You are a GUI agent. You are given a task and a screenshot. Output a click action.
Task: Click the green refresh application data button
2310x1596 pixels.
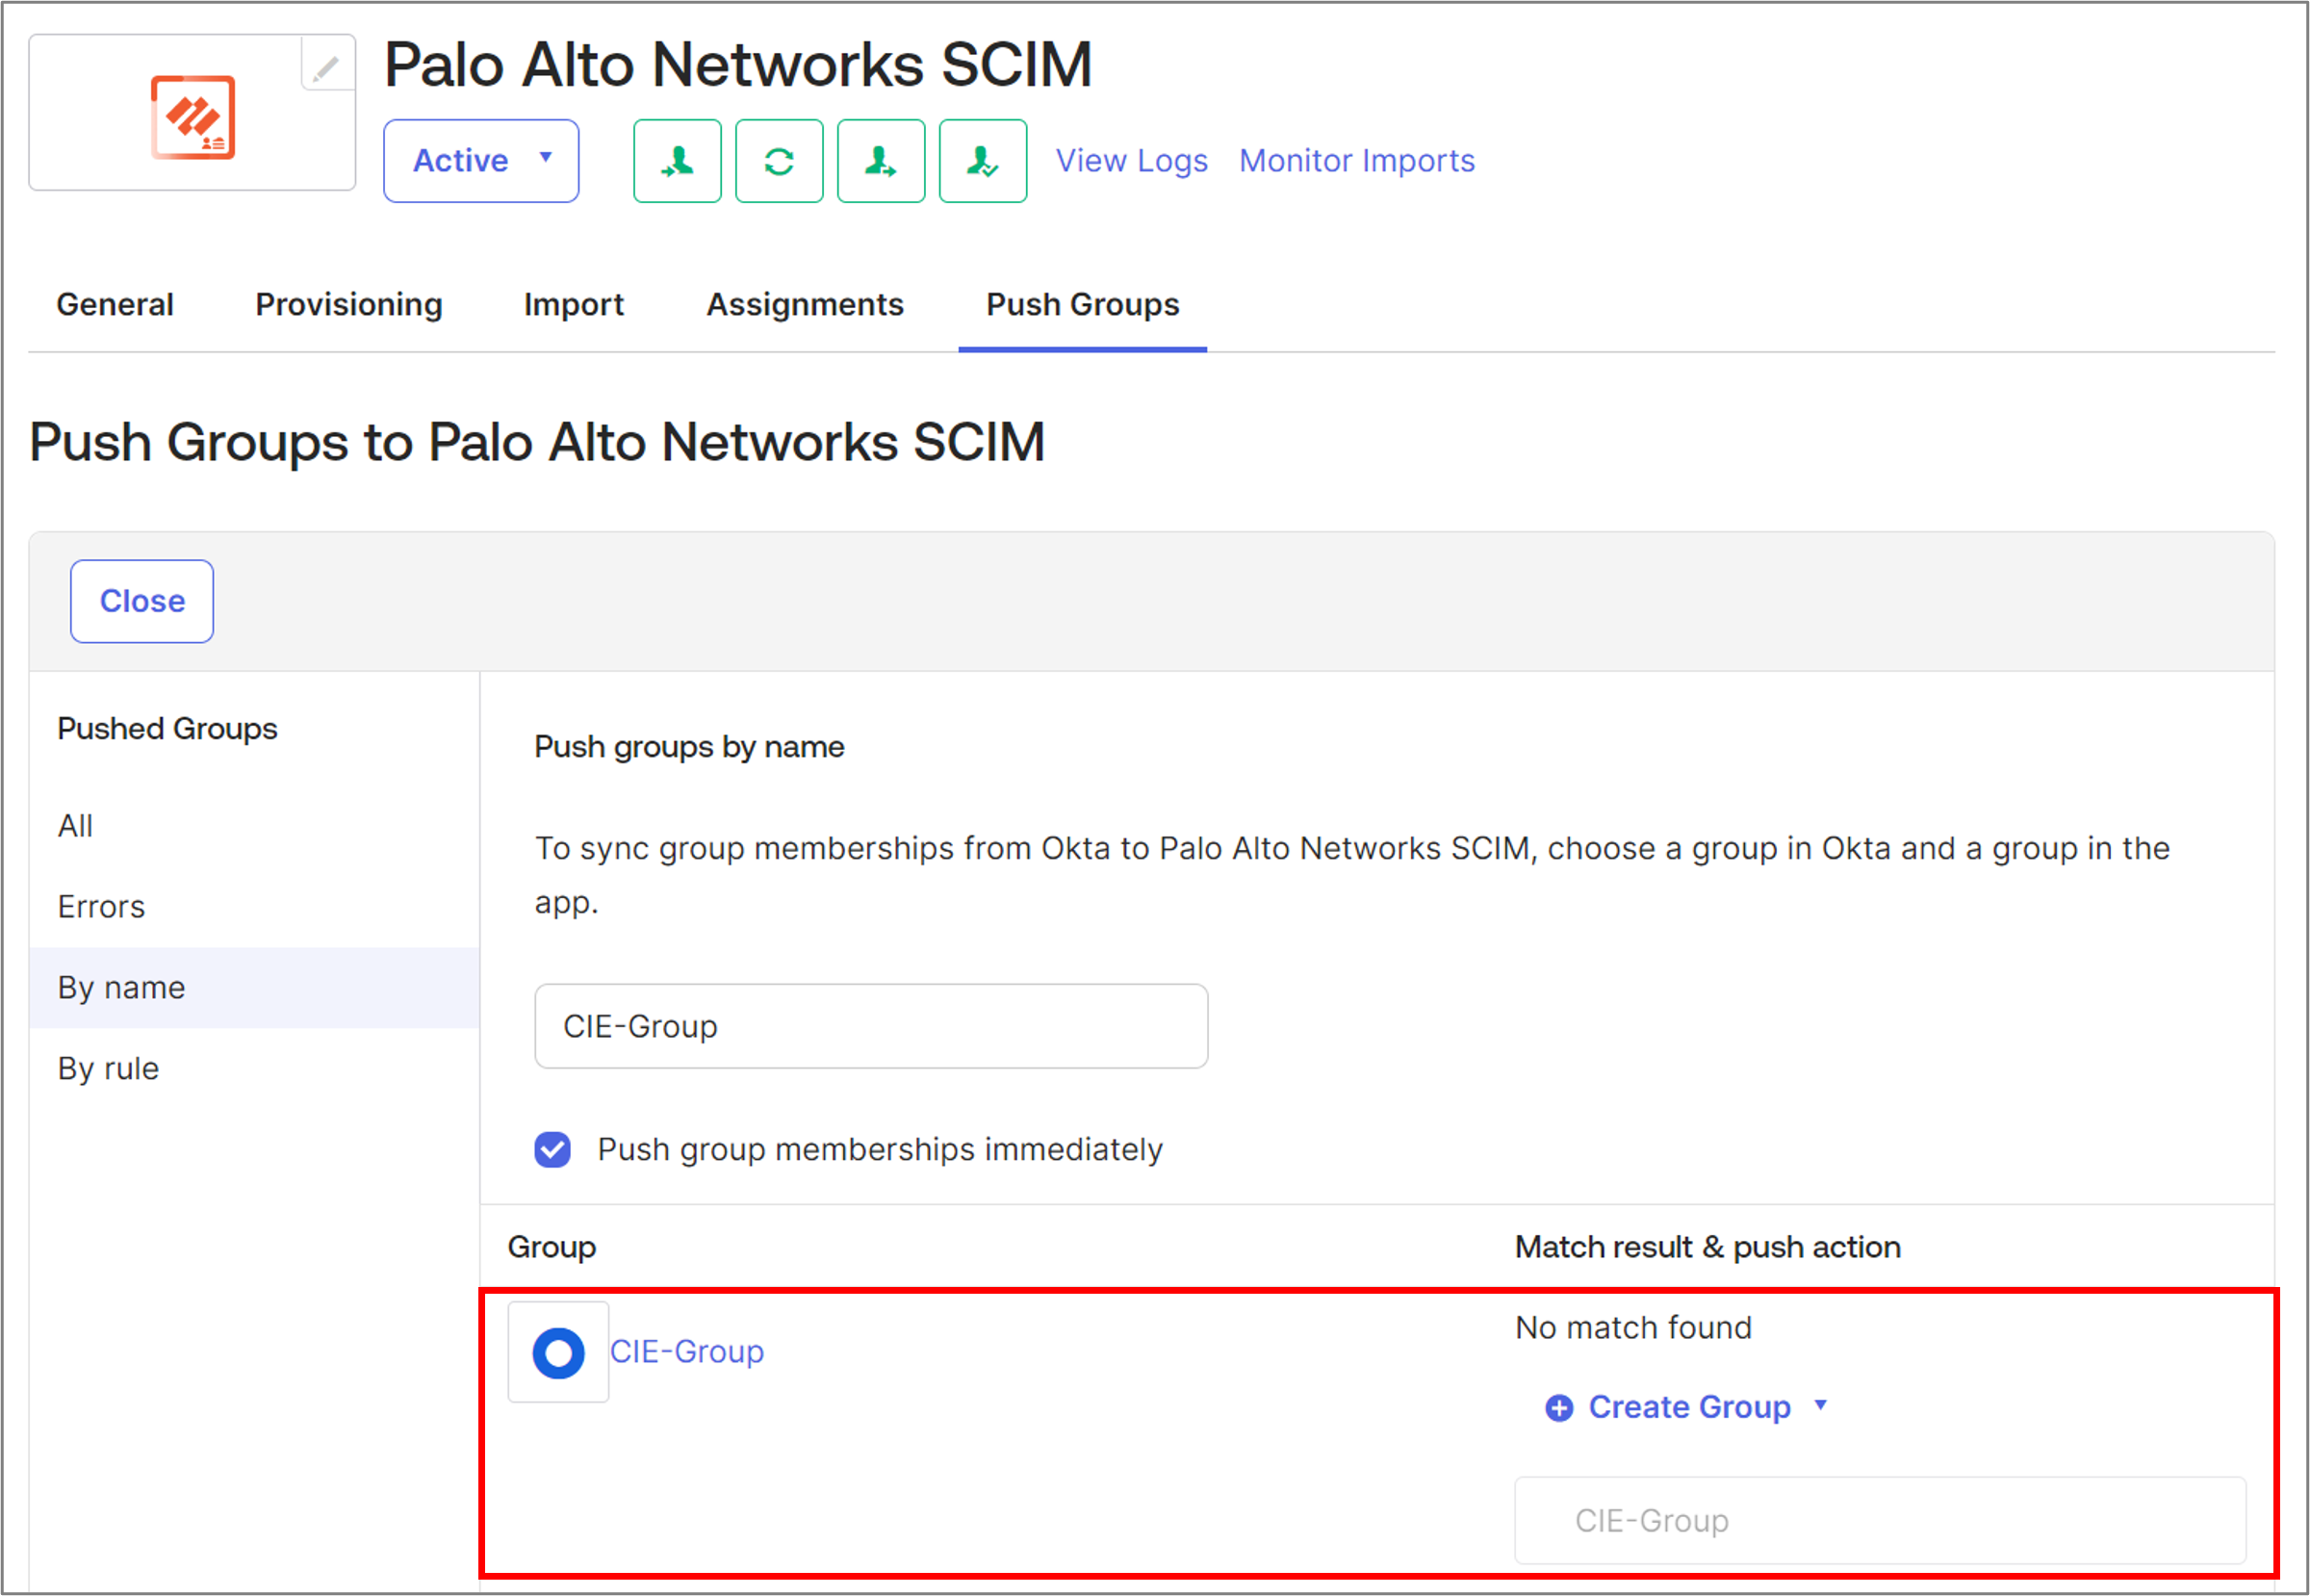pos(779,161)
